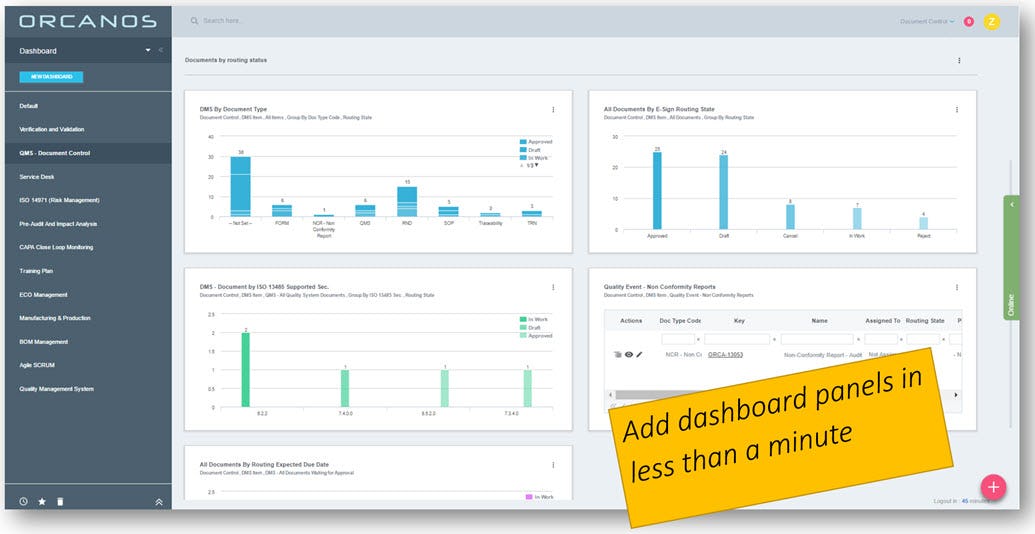Click the clock history icon in sidebar footer
The height and width of the screenshot is (534, 1035).
point(23,502)
